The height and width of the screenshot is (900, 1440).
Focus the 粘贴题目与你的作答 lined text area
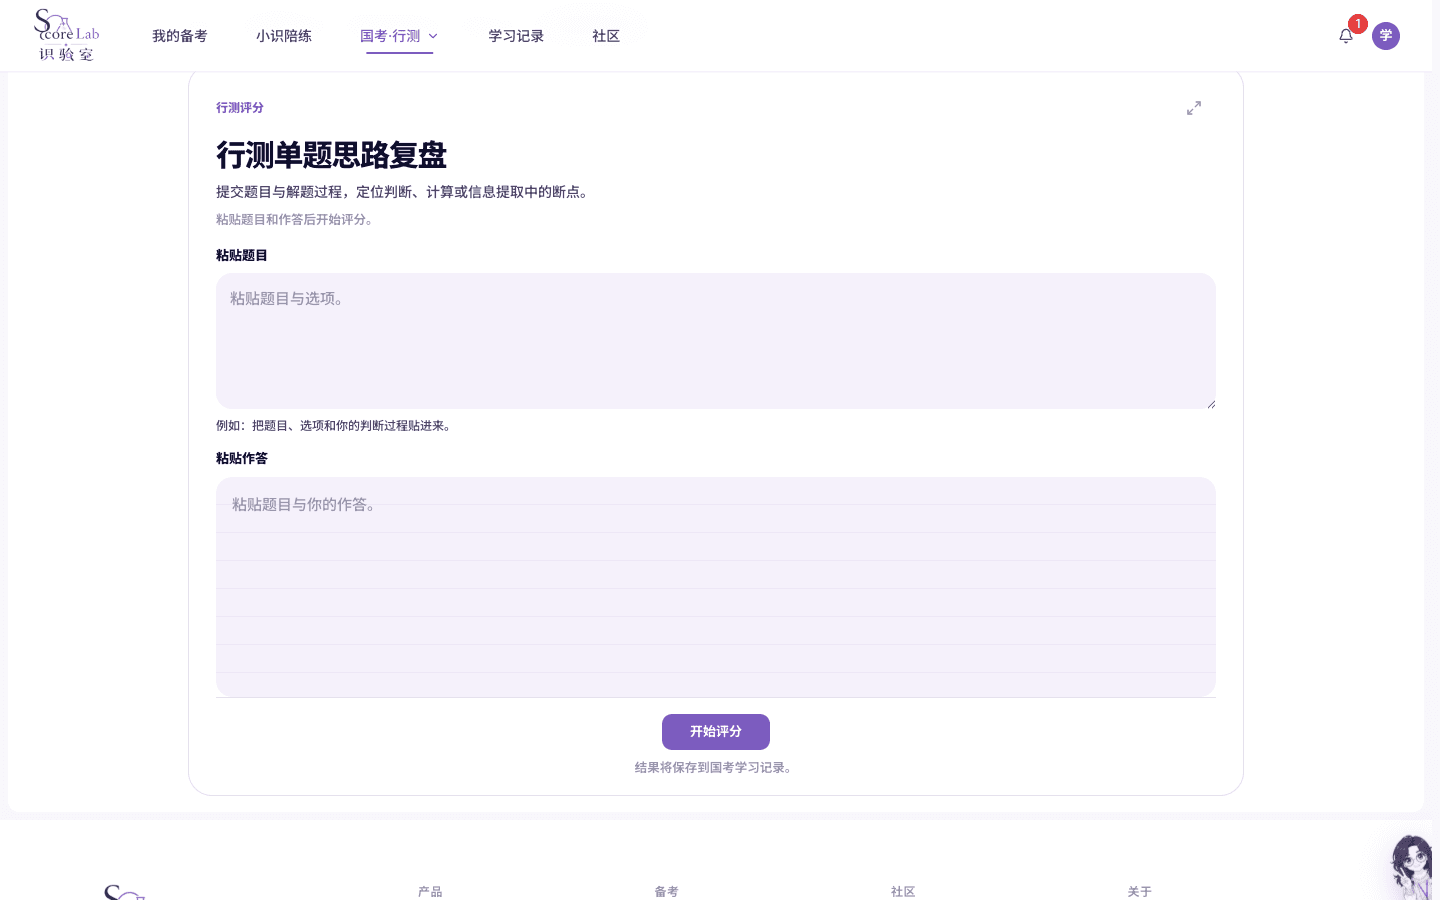[716, 587]
